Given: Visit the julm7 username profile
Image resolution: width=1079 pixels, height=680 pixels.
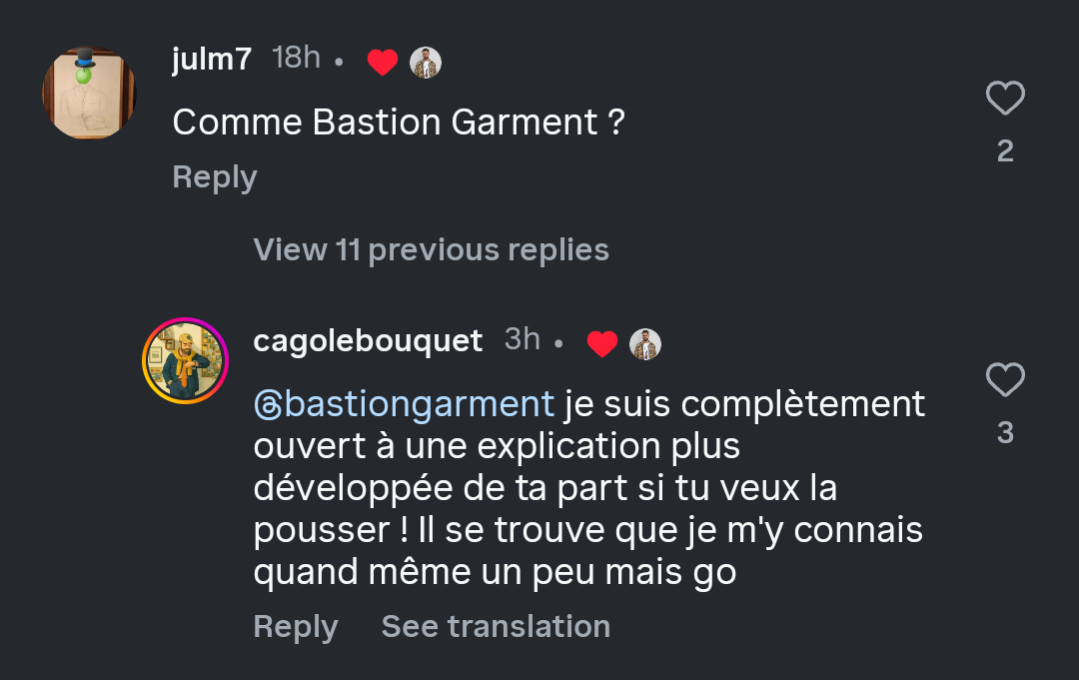Looking at the screenshot, I should pyautogui.click(x=212, y=59).
